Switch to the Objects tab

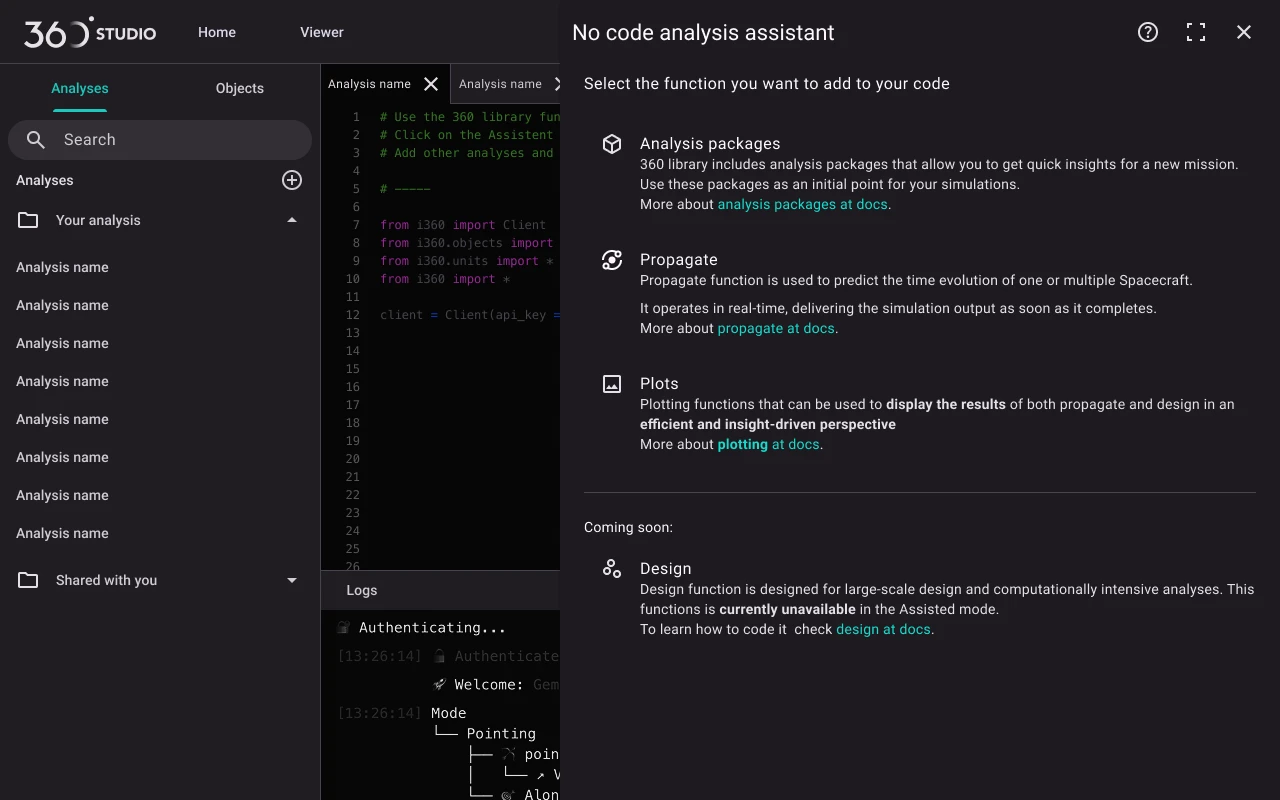coord(240,88)
